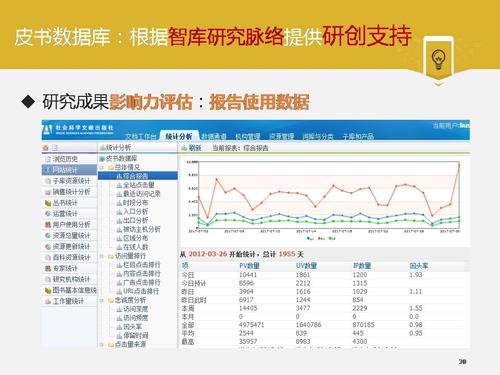The height and width of the screenshot is (375, 500).
Task: Click the lightbulb icon on the slide banner
Action: [x=438, y=59]
